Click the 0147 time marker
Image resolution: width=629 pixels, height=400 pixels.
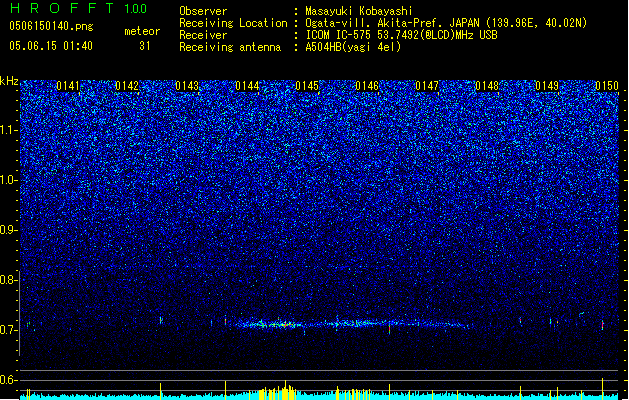pos(427,86)
